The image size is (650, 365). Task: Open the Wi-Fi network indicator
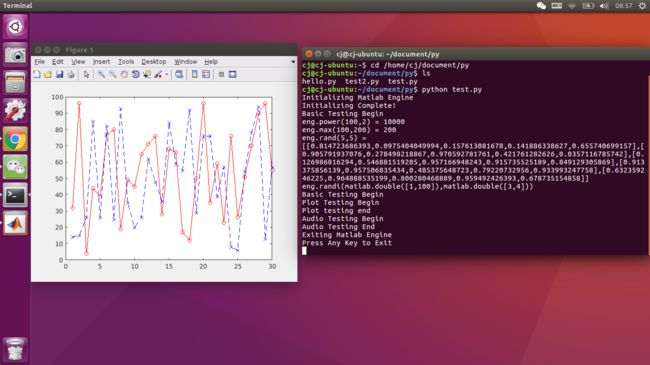(572, 6)
